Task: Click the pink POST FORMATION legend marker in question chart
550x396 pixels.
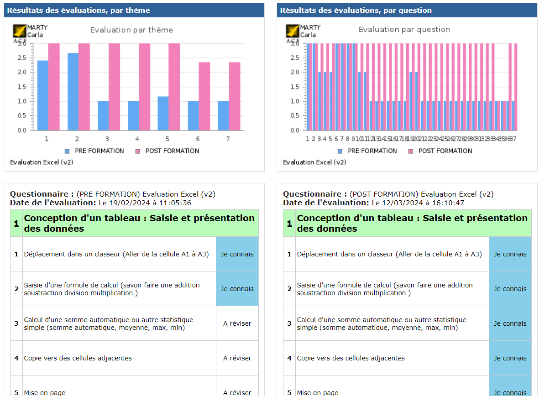Action: (411, 151)
